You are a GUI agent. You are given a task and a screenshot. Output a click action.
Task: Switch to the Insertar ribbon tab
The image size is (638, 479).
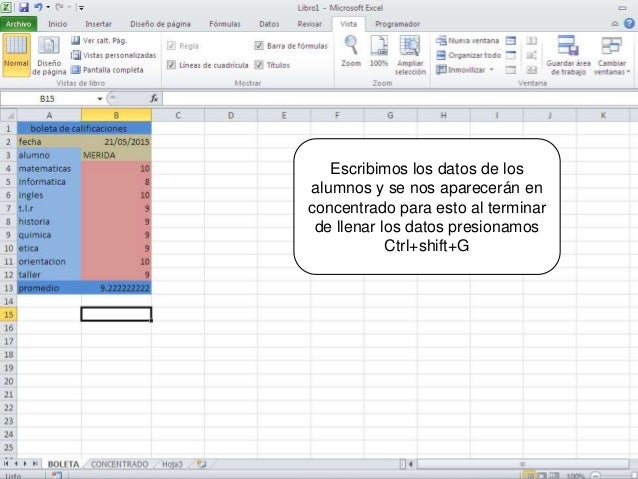(98, 24)
